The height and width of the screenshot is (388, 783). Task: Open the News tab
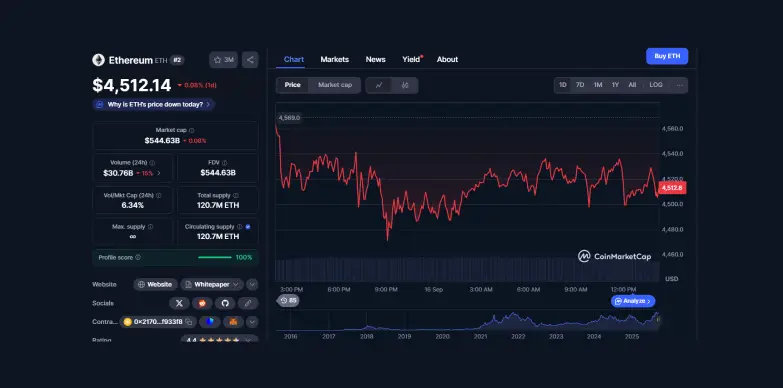coord(376,59)
